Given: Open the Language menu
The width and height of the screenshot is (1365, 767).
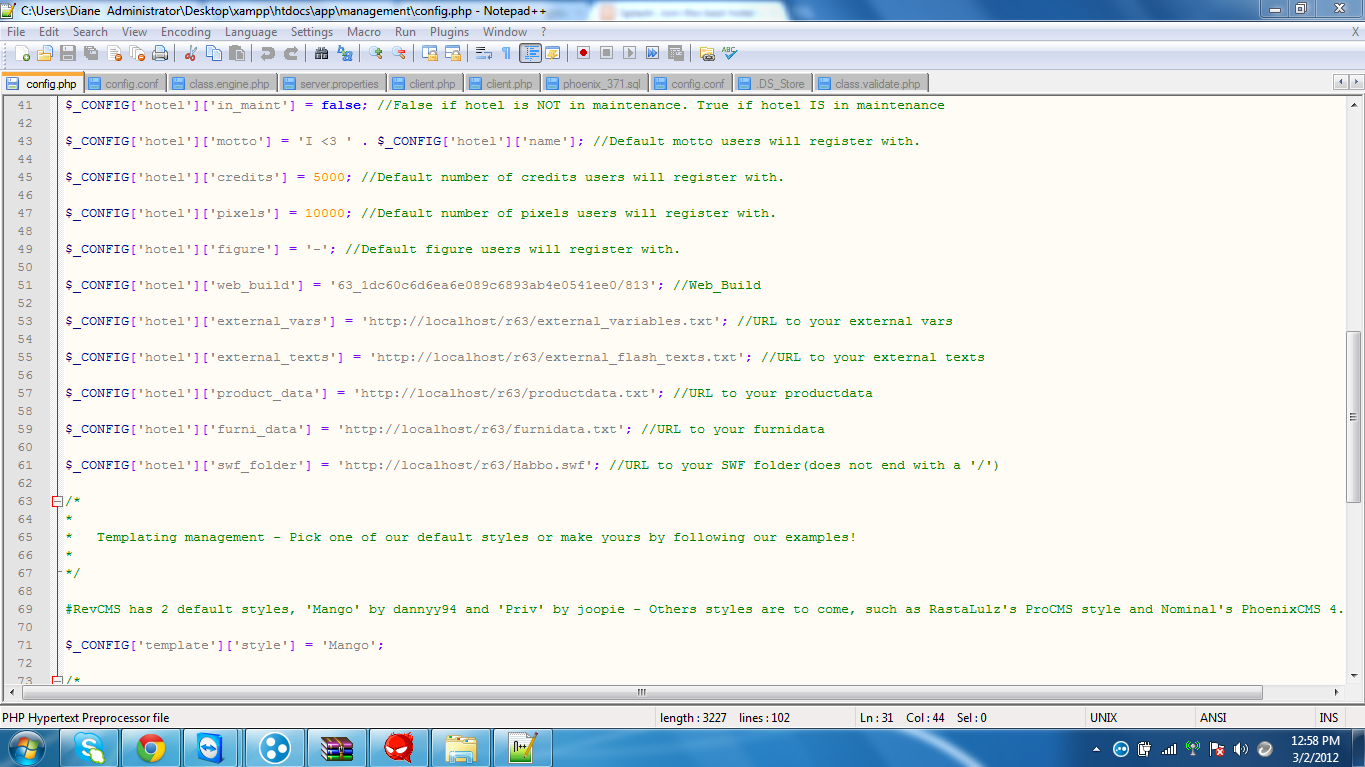Looking at the screenshot, I should [x=251, y=32].
